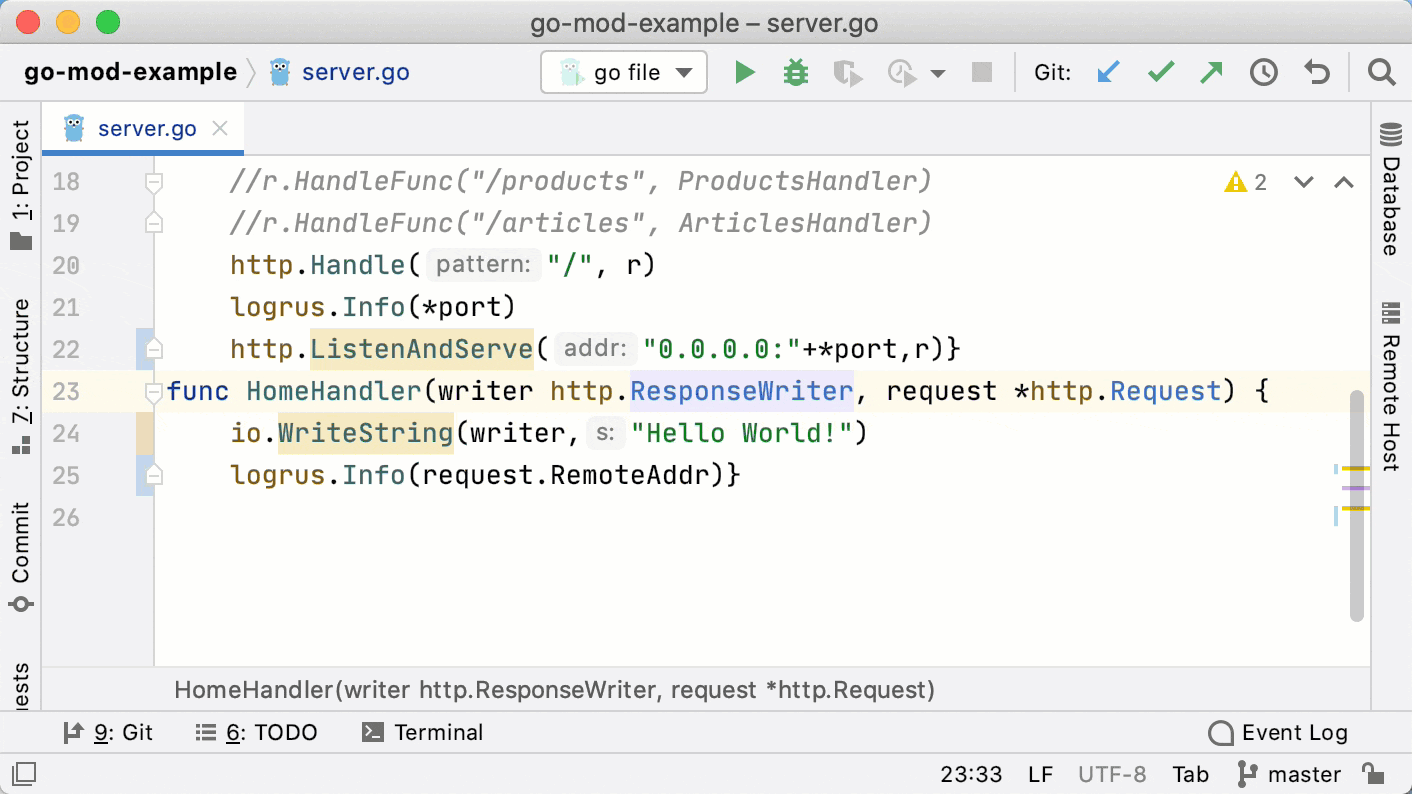Collapse the HomeHandler function fold region
Image resolution: width=1412 pixels, height=794 pixels.
[x=153, y=392]
